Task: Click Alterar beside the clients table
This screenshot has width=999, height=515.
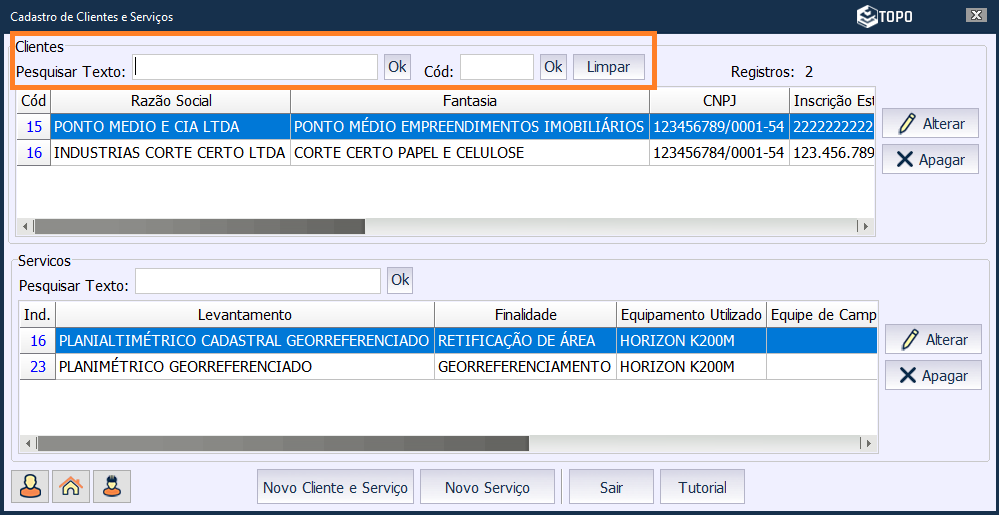Action: tap(930, 124)
